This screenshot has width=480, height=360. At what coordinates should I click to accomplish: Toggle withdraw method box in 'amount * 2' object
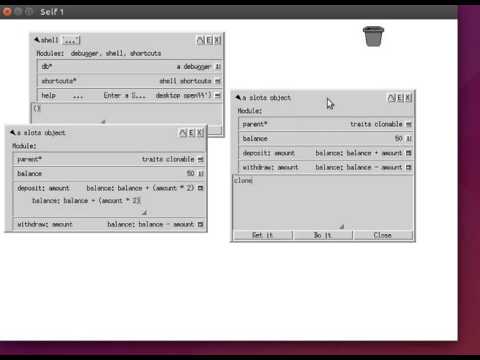(200, 224)
